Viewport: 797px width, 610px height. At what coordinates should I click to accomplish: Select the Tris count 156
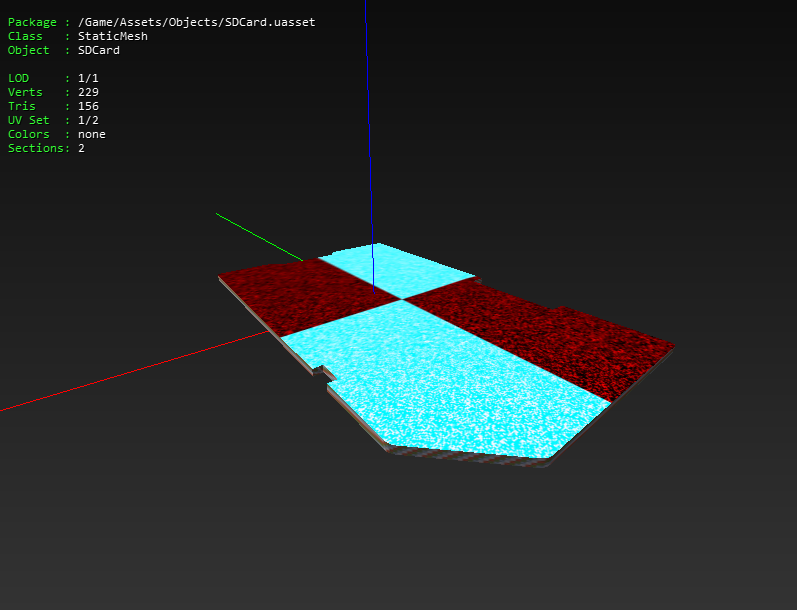click(x=88, y=106)
